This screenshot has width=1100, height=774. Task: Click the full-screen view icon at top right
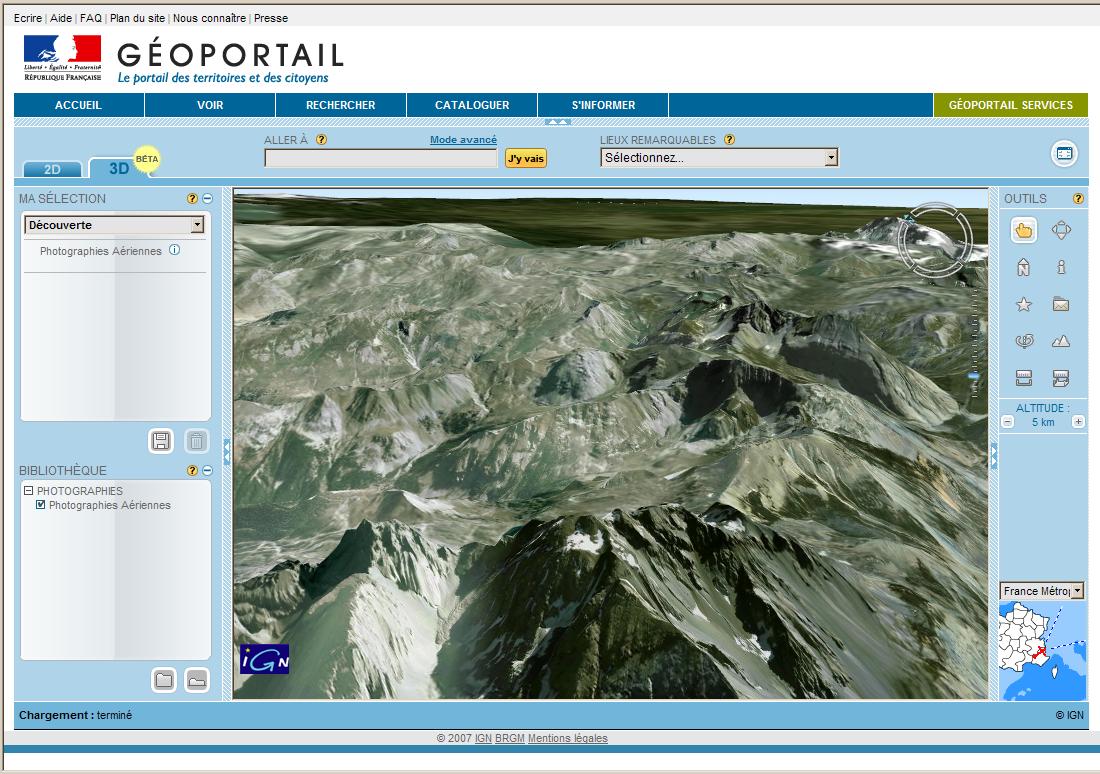[x=1064, y=154]
